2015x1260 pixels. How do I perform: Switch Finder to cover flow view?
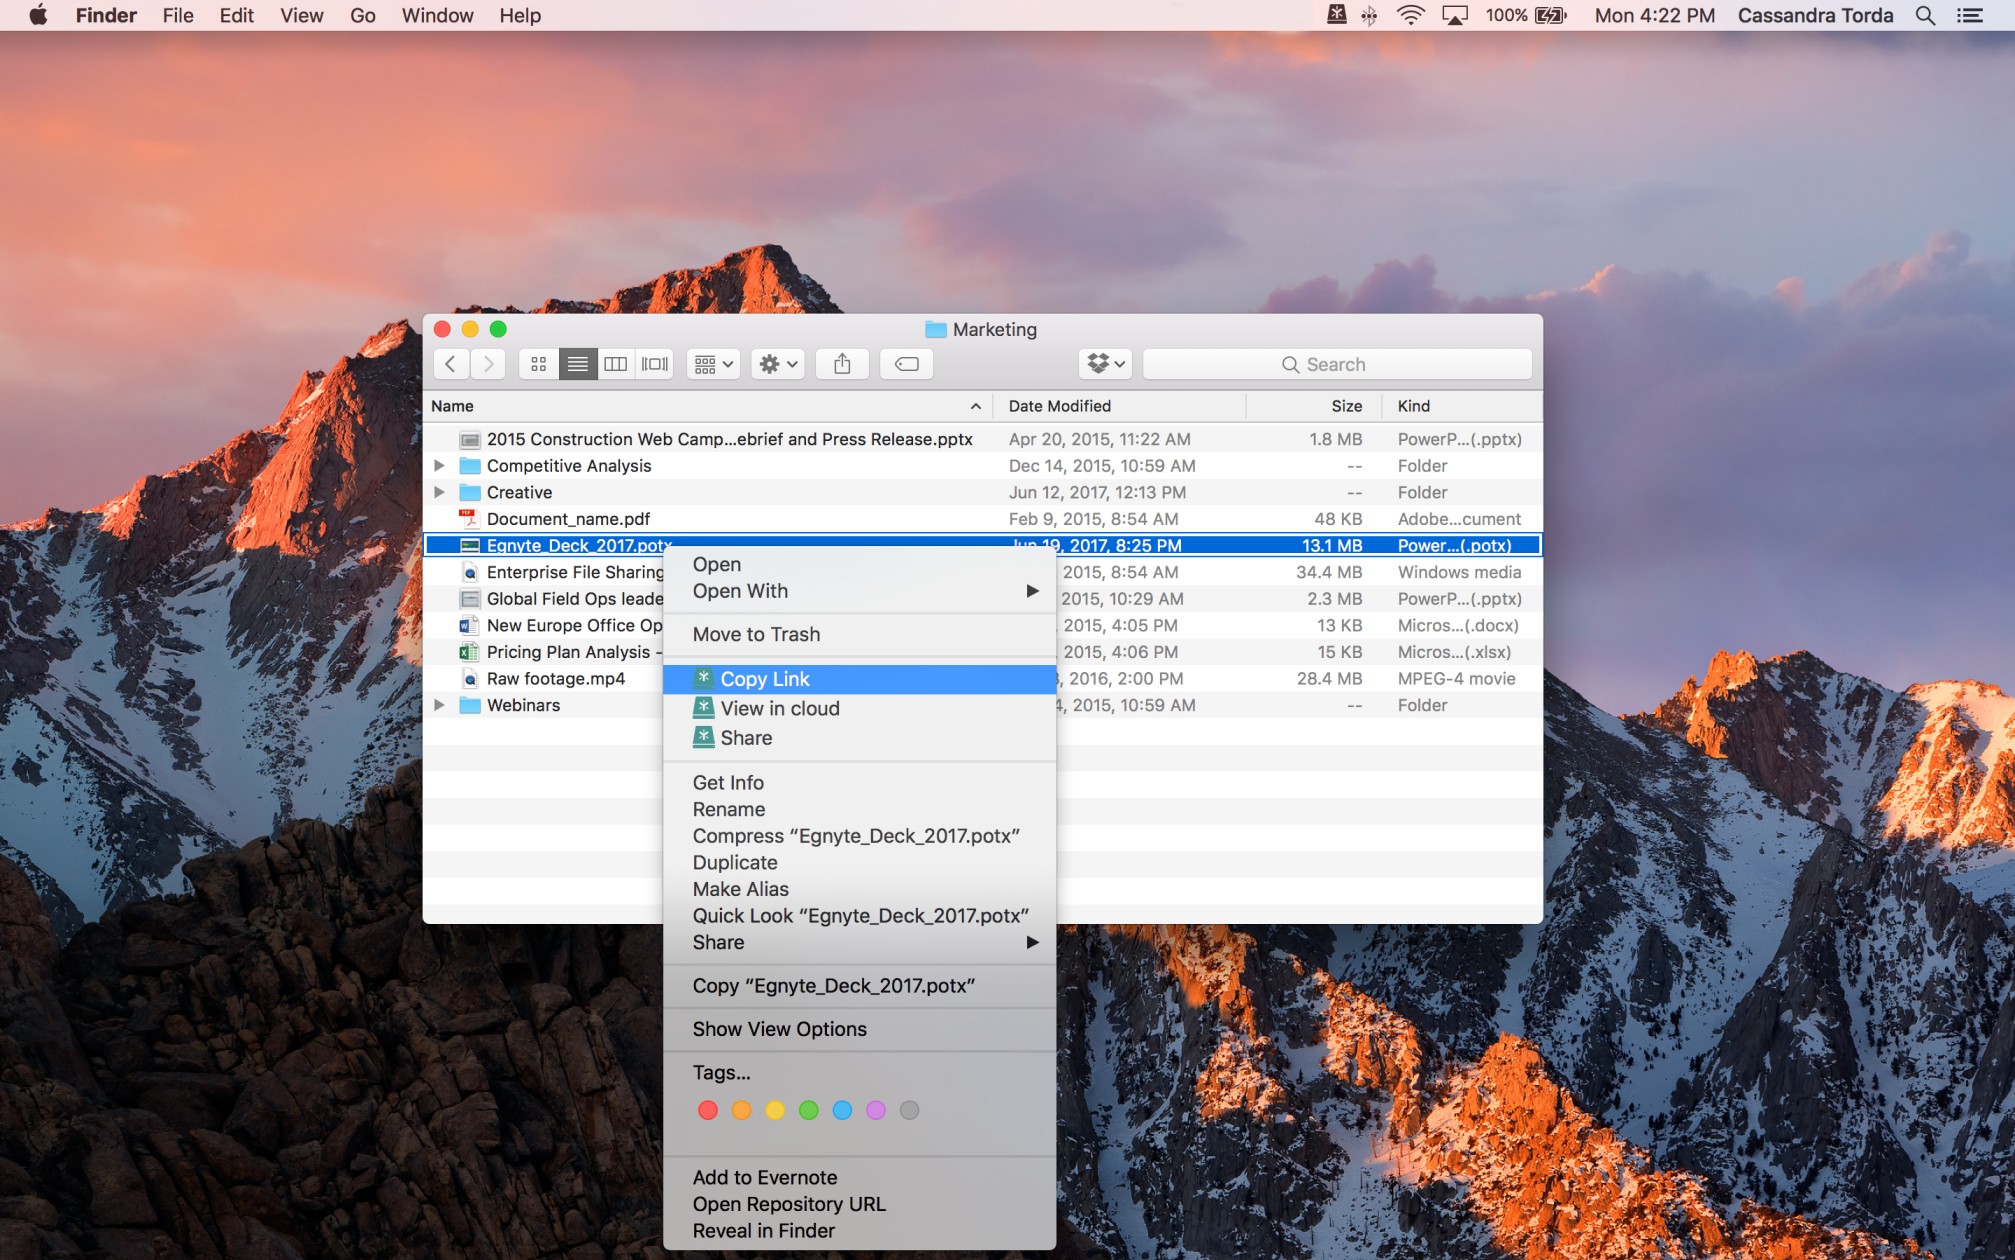coord(655,364)
